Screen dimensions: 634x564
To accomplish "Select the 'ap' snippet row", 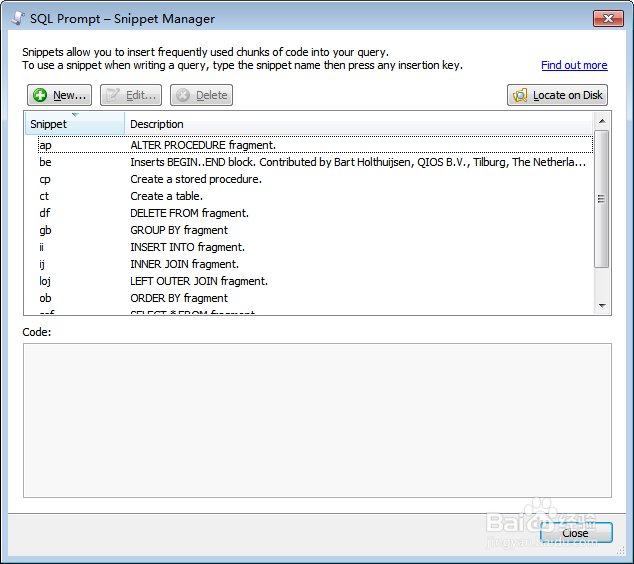I will pyautogui.click(x=315, y=145).
